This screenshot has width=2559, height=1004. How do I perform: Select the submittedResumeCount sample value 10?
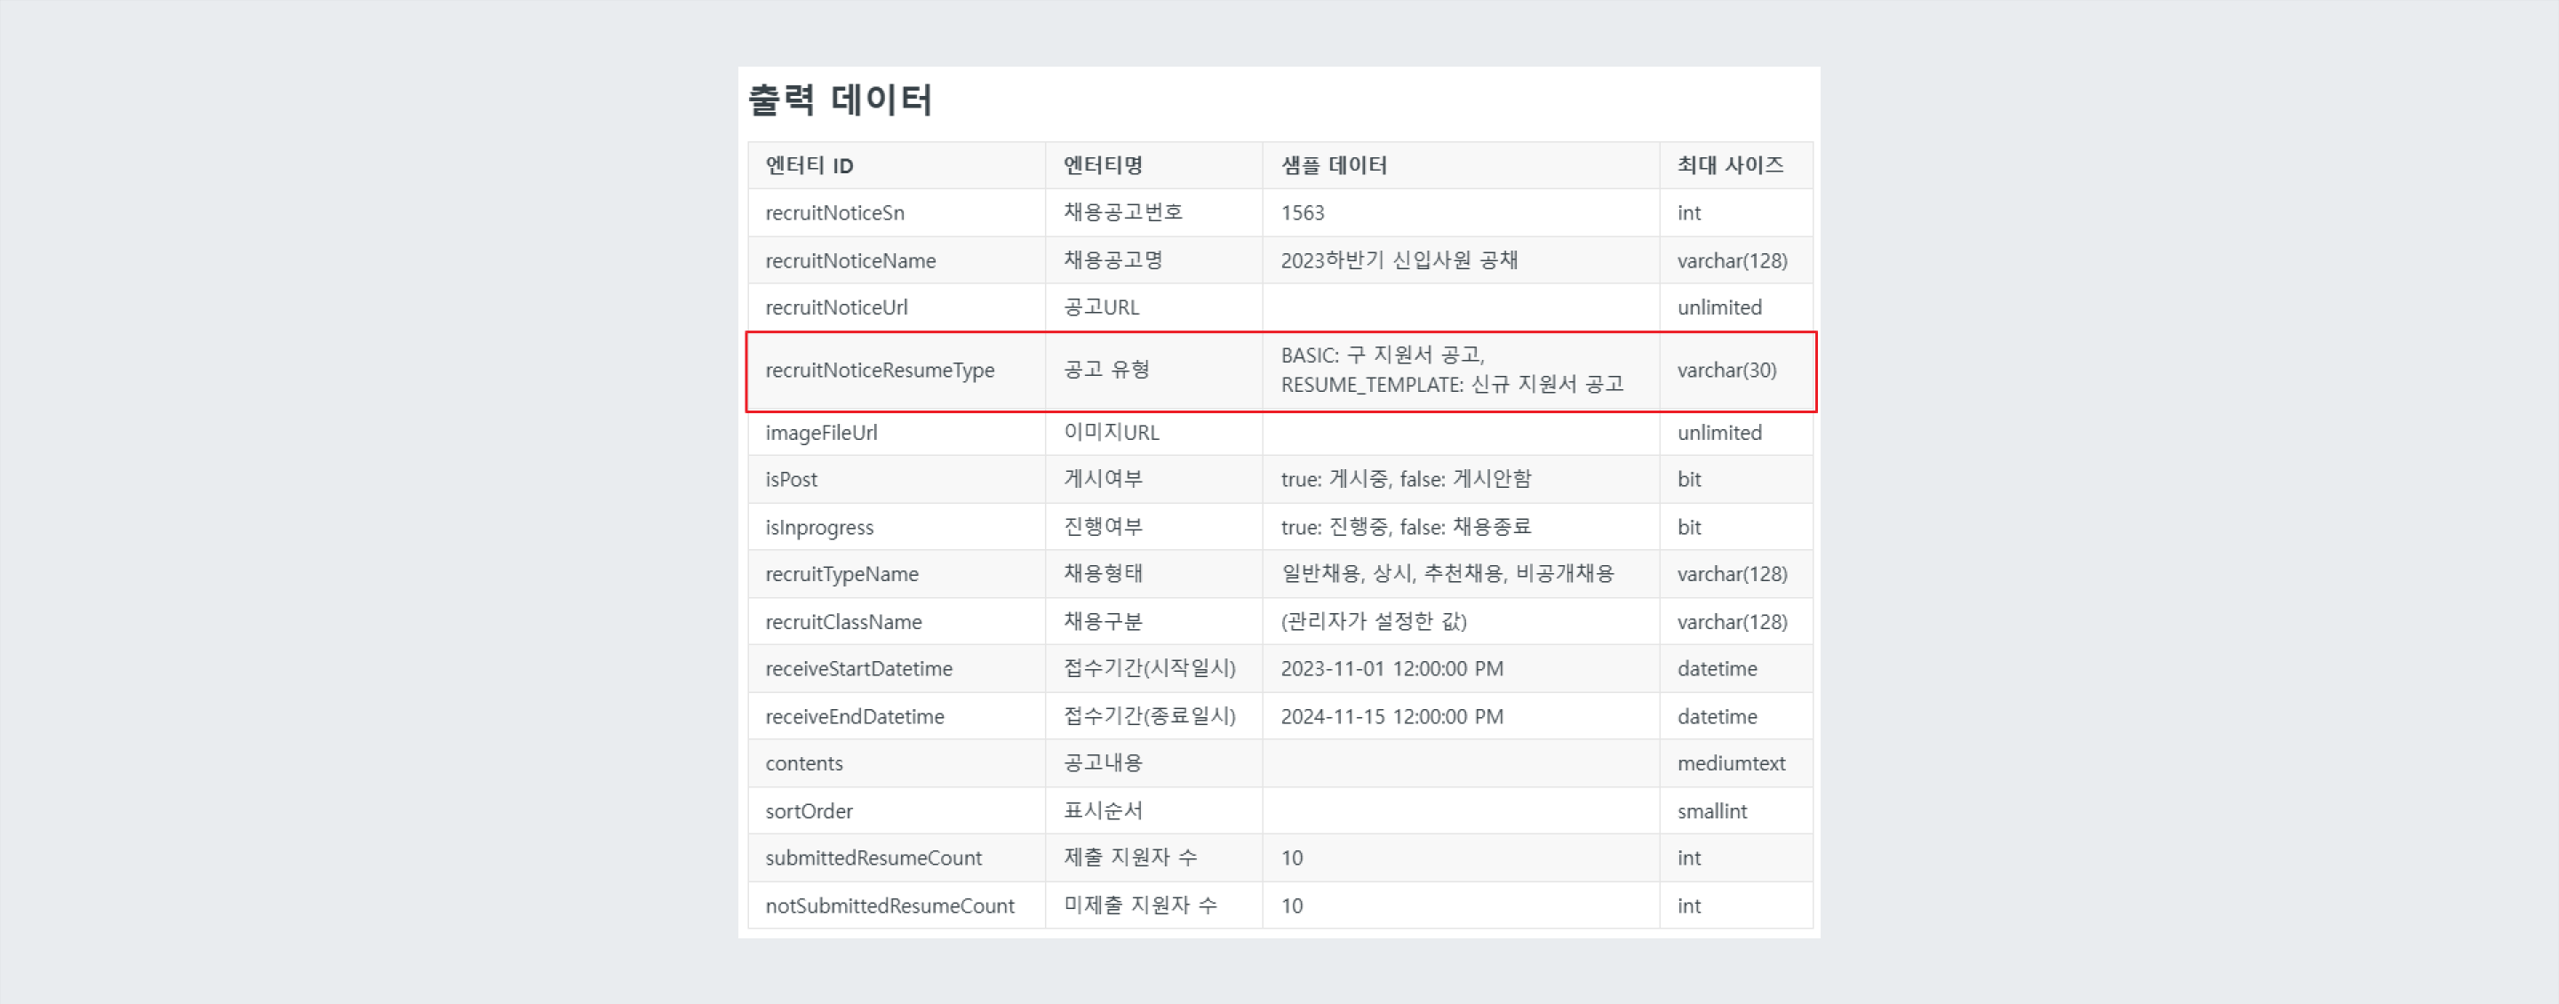coord(1291,857)
